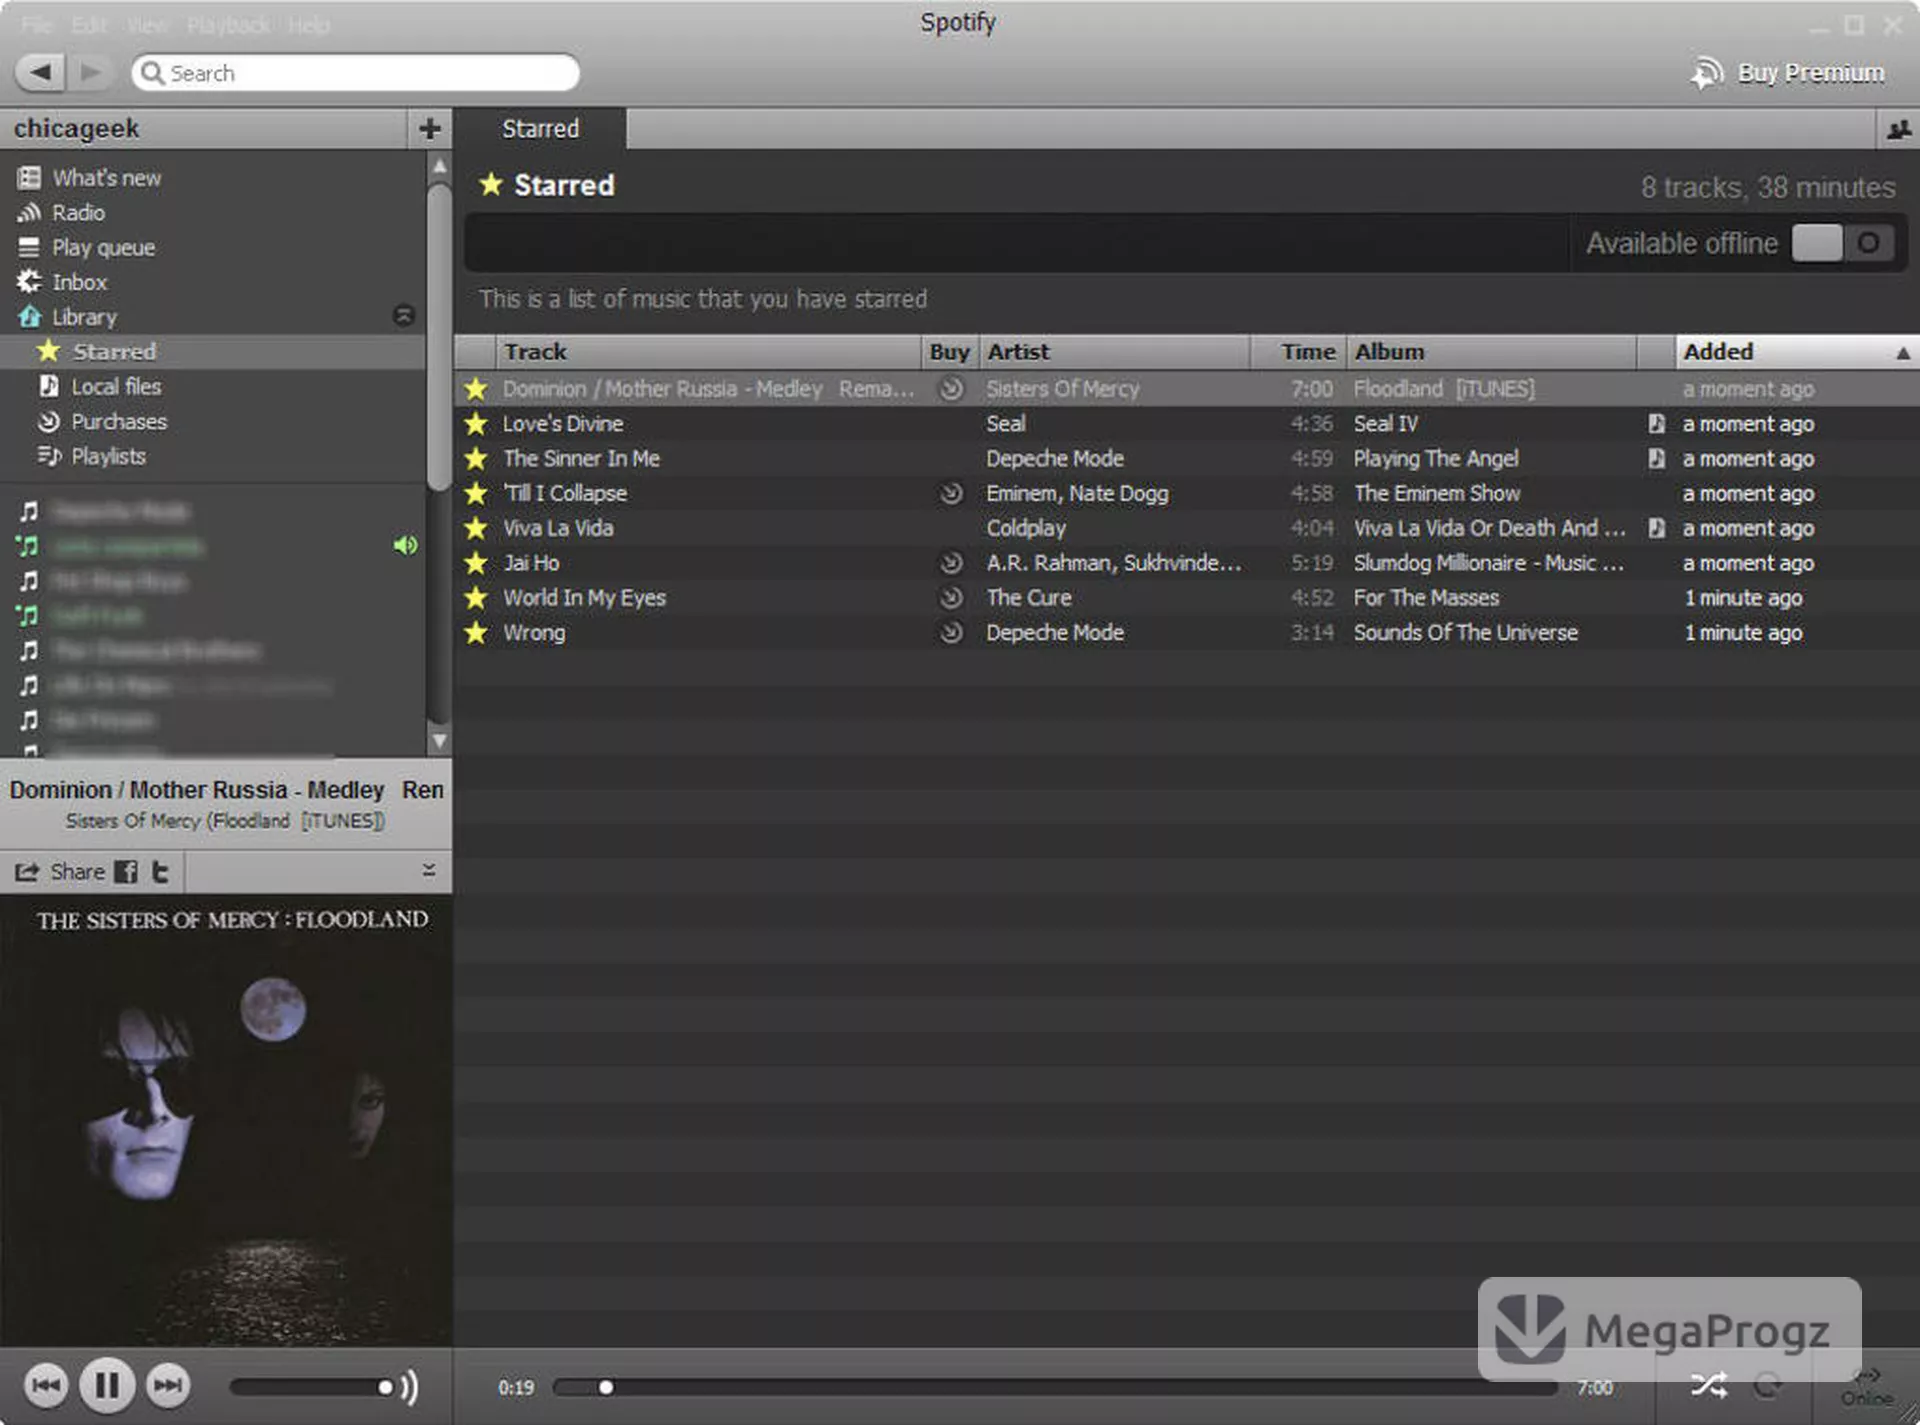This screenshot has height=1425, width=1920.
Task: Click the Share button
Action: coord(60,872)
